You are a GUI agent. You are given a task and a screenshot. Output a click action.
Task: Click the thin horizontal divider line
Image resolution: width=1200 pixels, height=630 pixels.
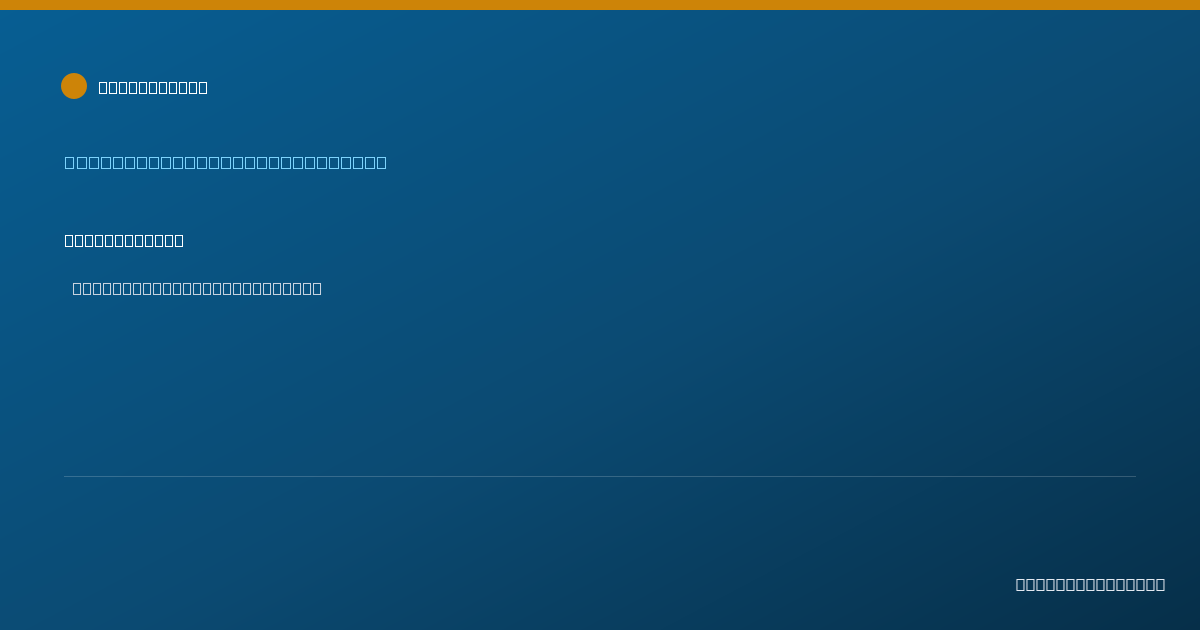pyautogui.click(x=600, y=476)
